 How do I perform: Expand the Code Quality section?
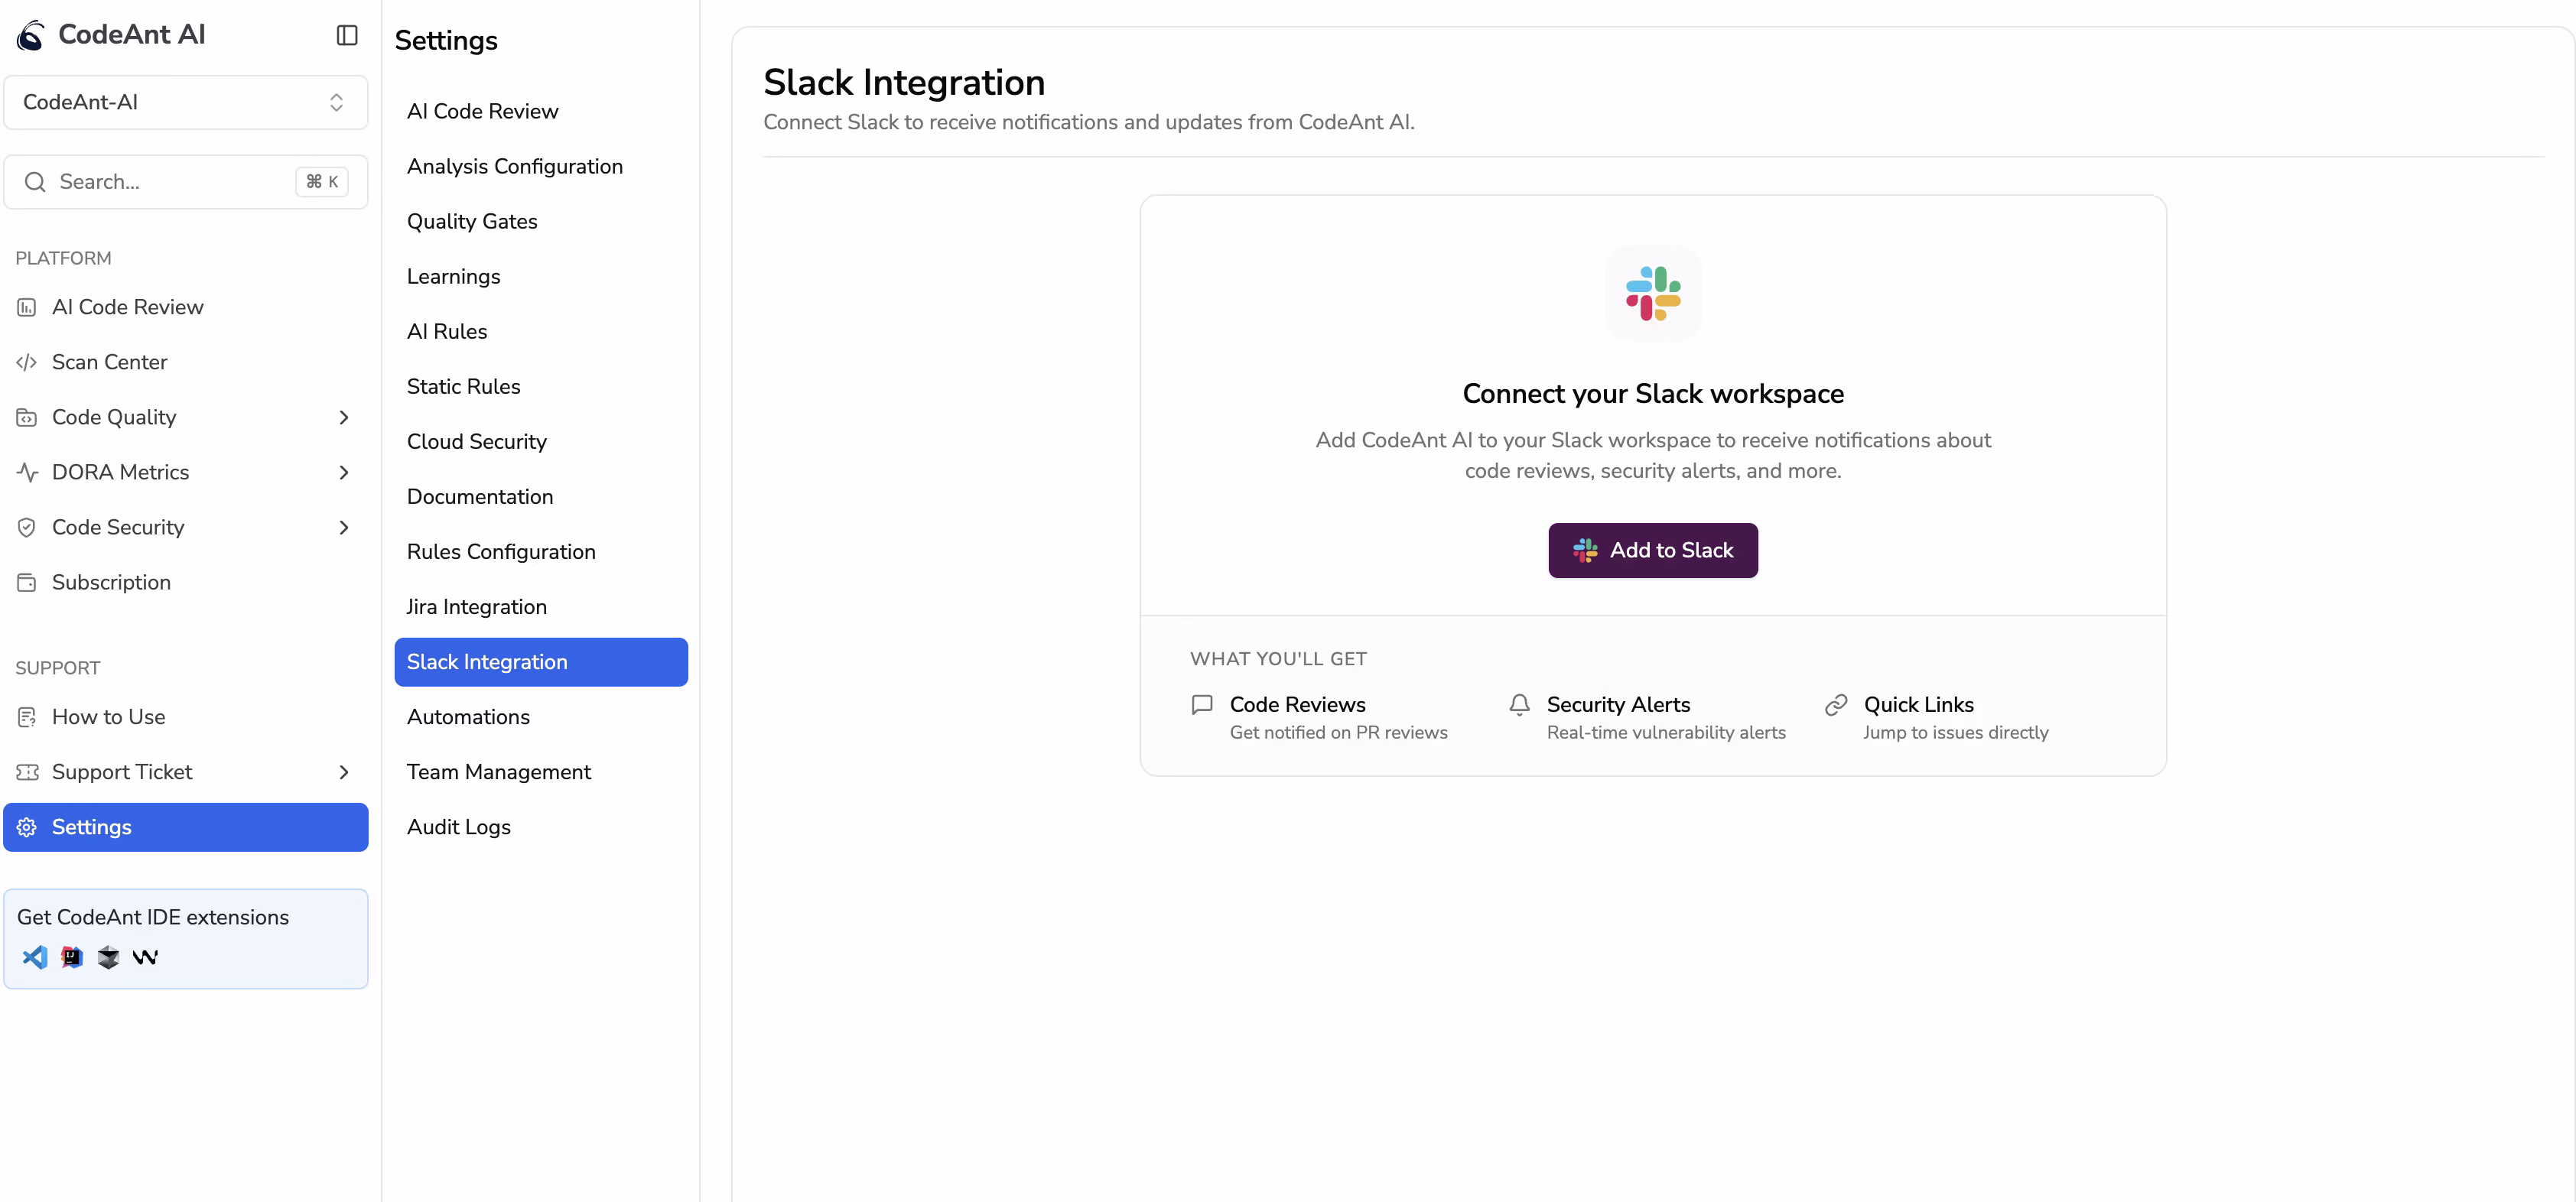coord(344,417)
